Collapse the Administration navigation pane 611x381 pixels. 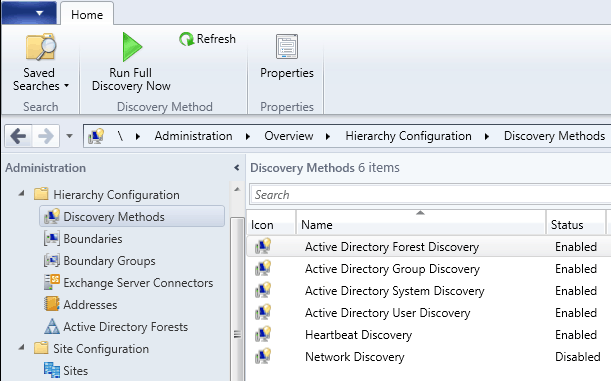(x=237, y=168)
